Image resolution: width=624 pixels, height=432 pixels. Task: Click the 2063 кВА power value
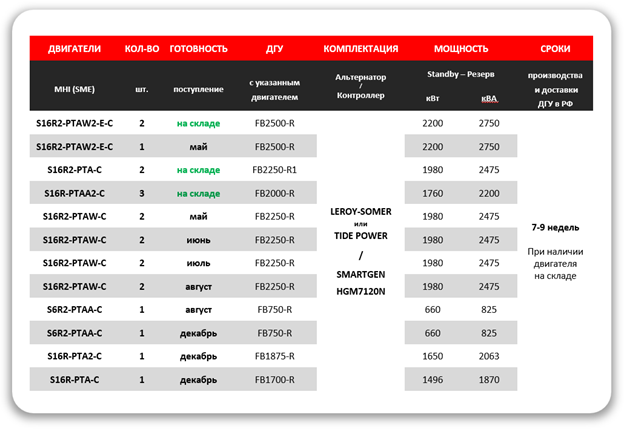pos(487,355)
